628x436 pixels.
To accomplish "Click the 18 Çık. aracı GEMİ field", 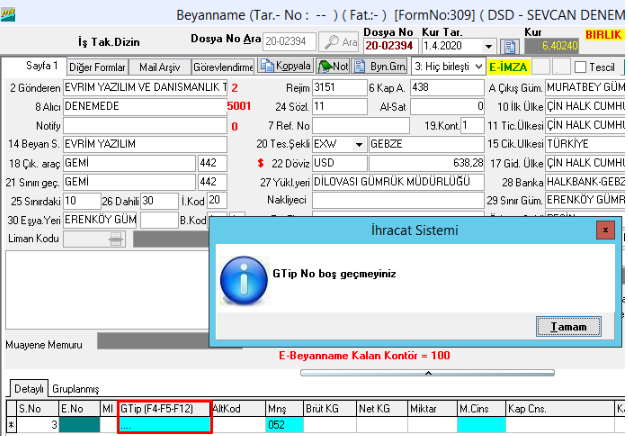I will point(129,163).
